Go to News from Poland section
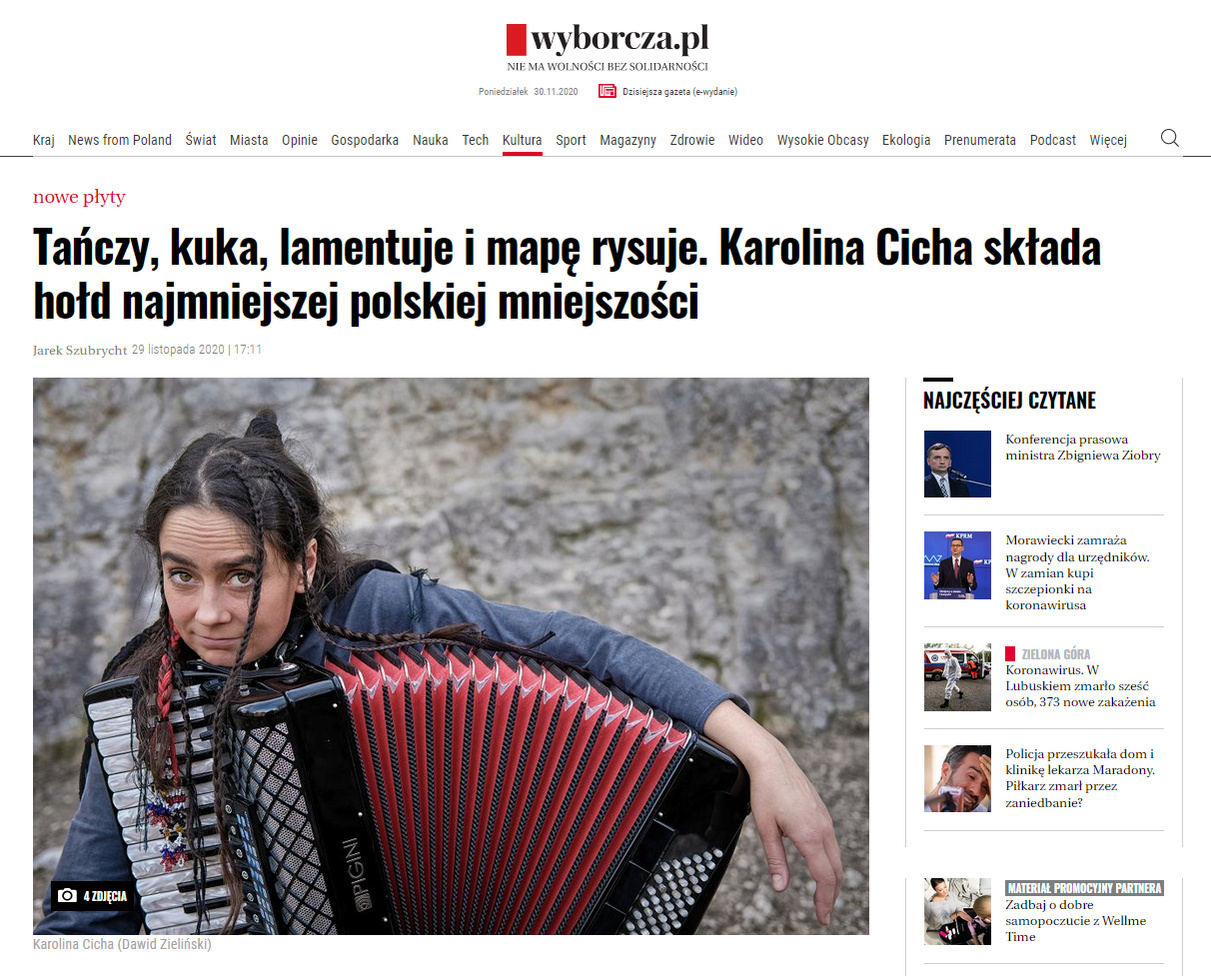The image size is (1211, 976). coord(120,140)
